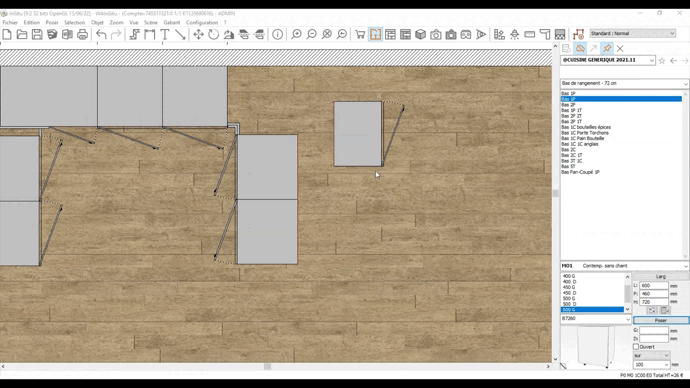Open the B7260 reference dropdown
Viewport: 690px width, 388px height.
[x=596, y=318]
